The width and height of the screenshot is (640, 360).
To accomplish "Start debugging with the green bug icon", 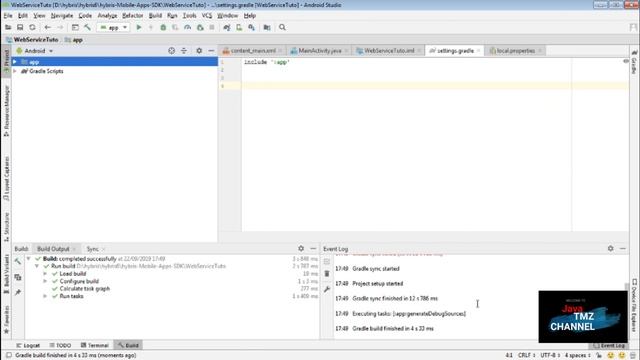I will [x=163, y=27].
